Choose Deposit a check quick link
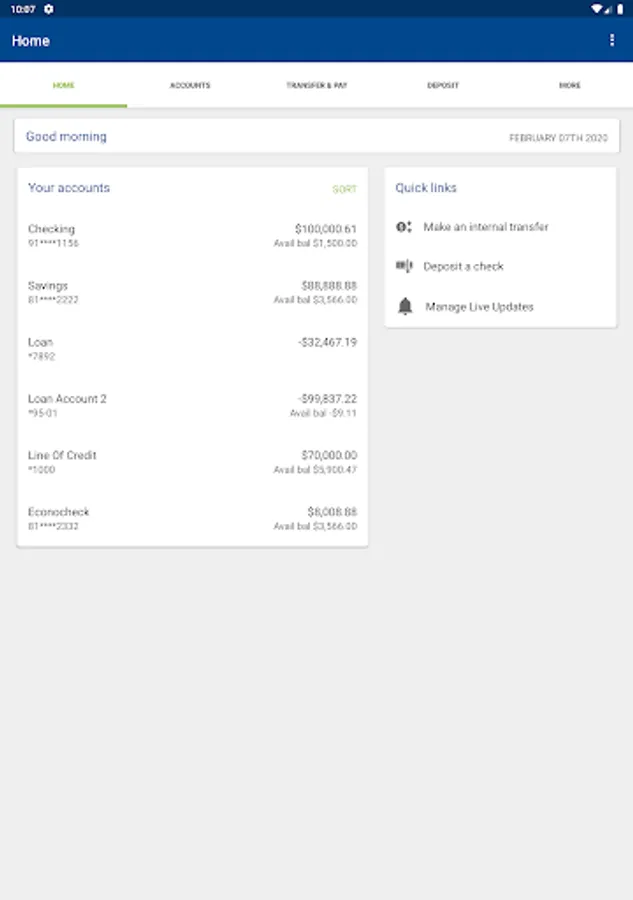Viewport: 633px width, 900px height. point(463,267)
